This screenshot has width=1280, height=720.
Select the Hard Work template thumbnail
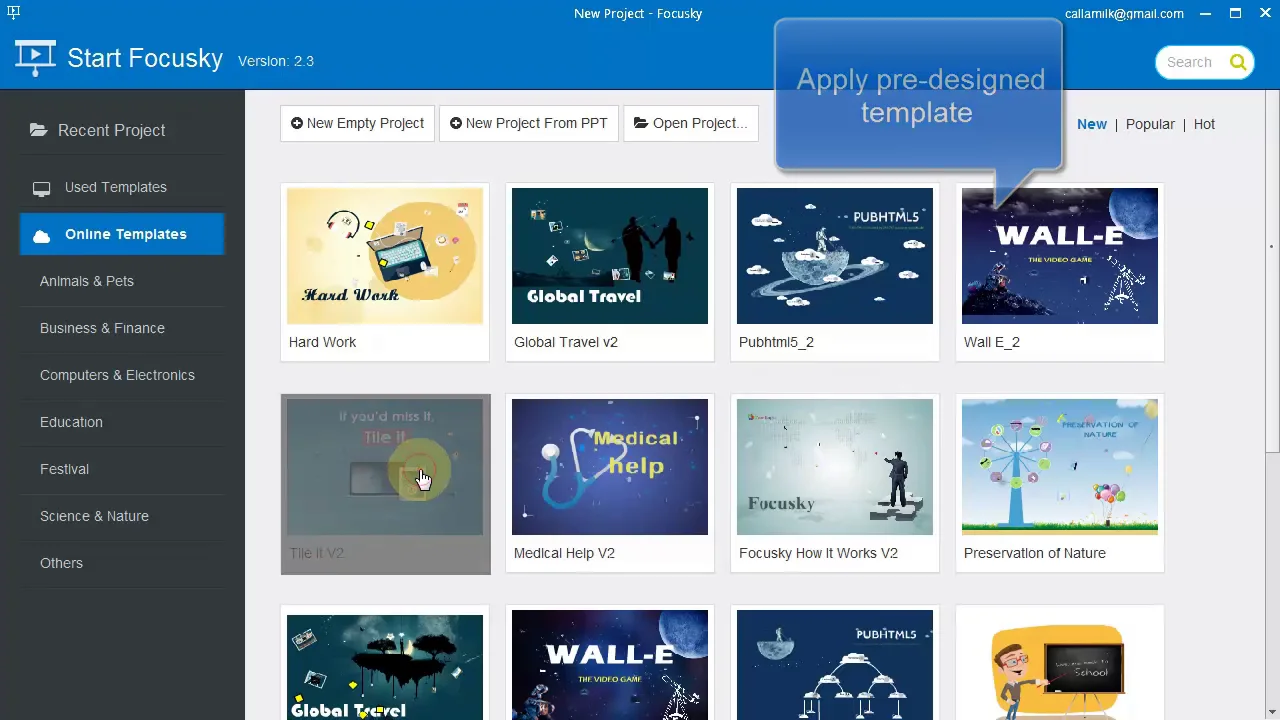(385, 256)
